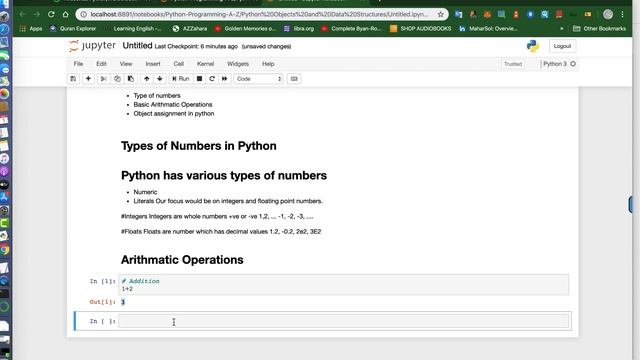The image size is (640, 360).
Task: Open the Golden Memories bookmark
Action: (245, 29)
